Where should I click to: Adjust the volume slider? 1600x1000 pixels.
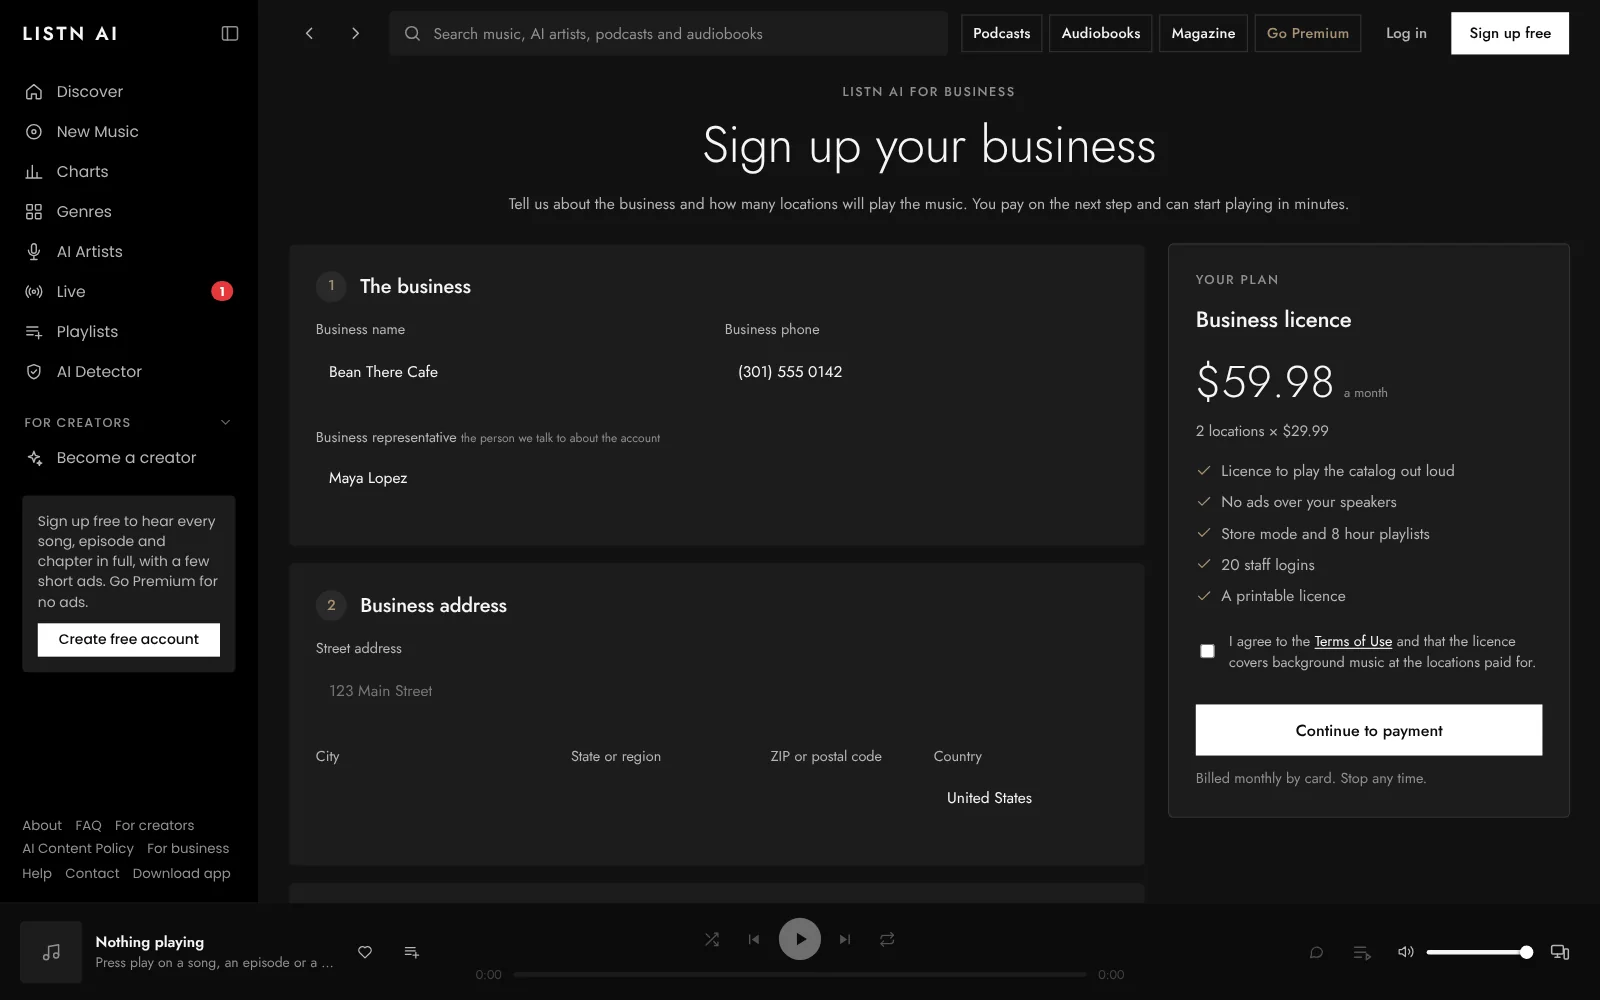[x=1480, y=952]
